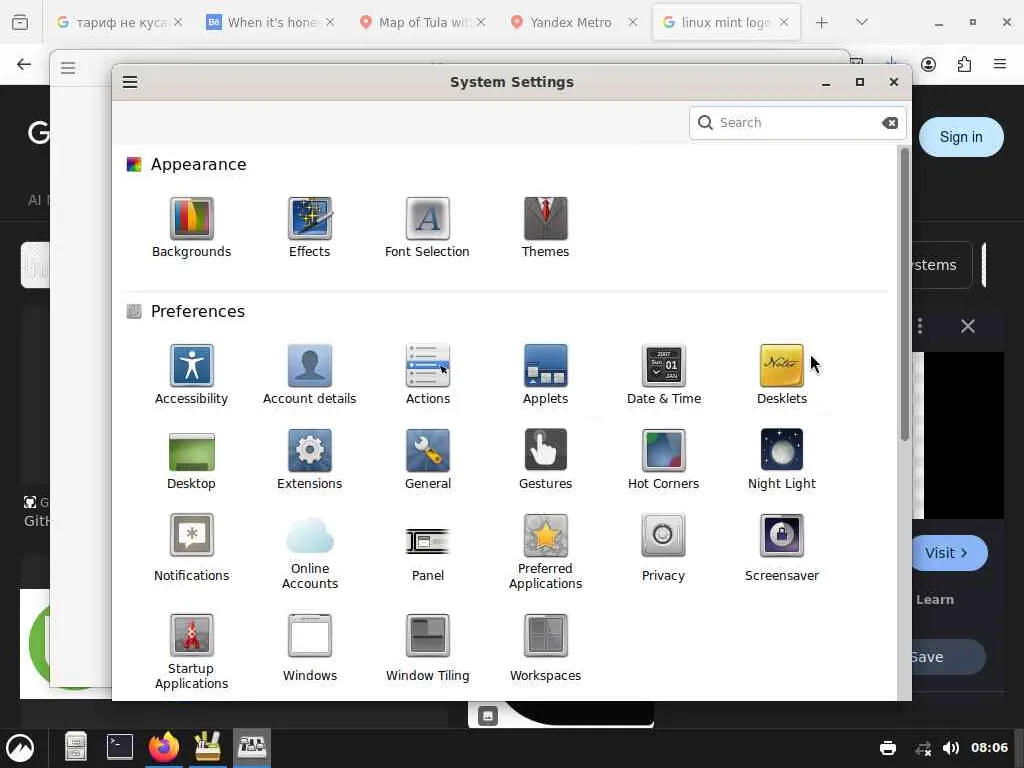
Task: Switch to the Map of Tula tab
Action: click(423, 22)
